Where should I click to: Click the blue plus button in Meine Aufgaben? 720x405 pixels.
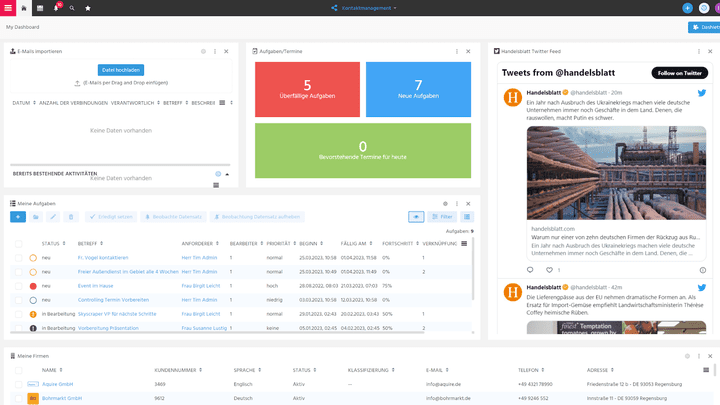(x=18, y=216)
